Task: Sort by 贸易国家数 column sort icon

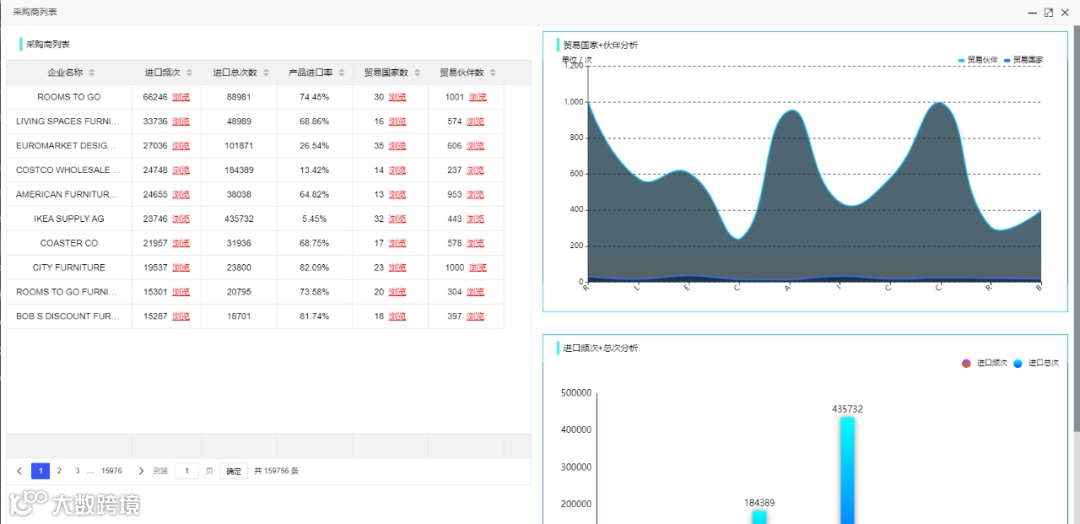Action: [417, 72]
